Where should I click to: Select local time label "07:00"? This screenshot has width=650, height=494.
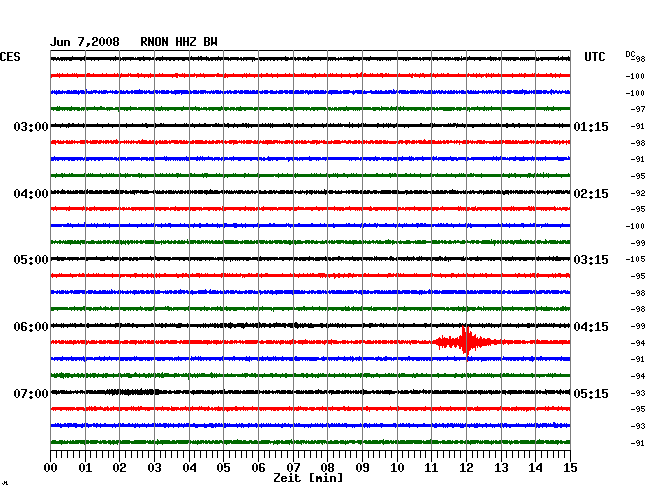point(31,393)
